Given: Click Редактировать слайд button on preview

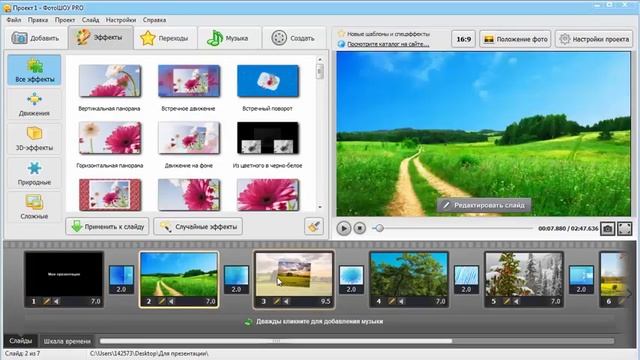Looking at the screenshot, I should (x=484, y=205).
